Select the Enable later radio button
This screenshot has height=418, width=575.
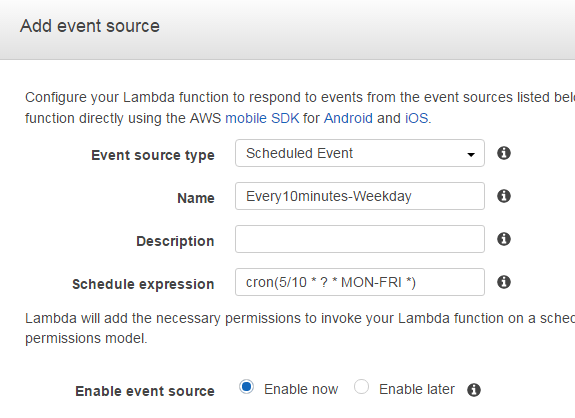[362, 387]
